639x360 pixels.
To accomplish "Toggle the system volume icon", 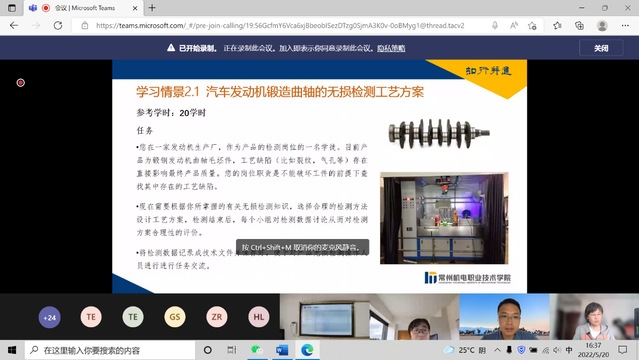I will pos(557,350).
